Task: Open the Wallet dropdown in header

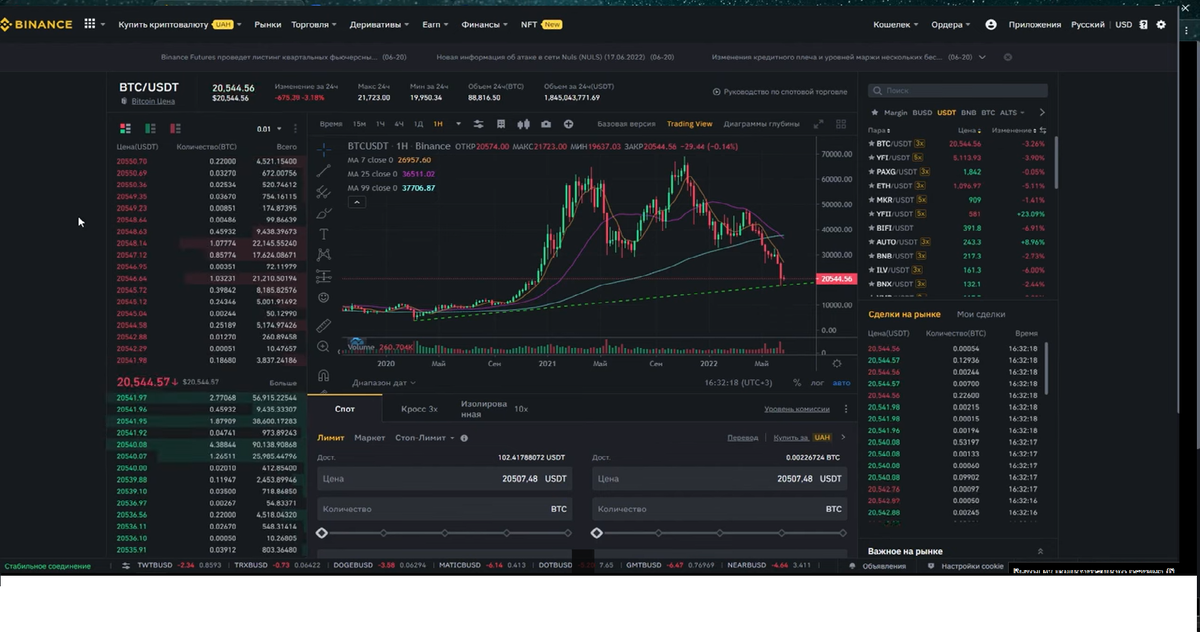Action: (x=898, y=24)
